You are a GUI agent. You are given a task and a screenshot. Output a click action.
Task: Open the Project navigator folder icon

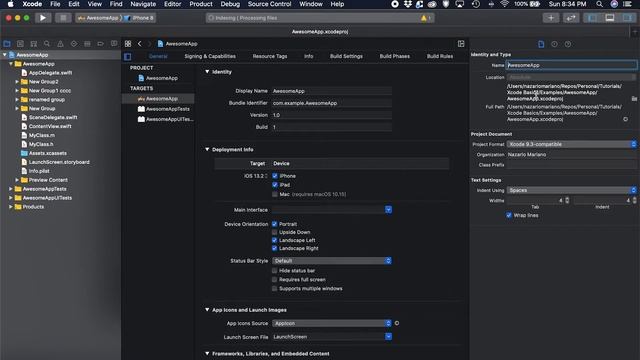7,44
